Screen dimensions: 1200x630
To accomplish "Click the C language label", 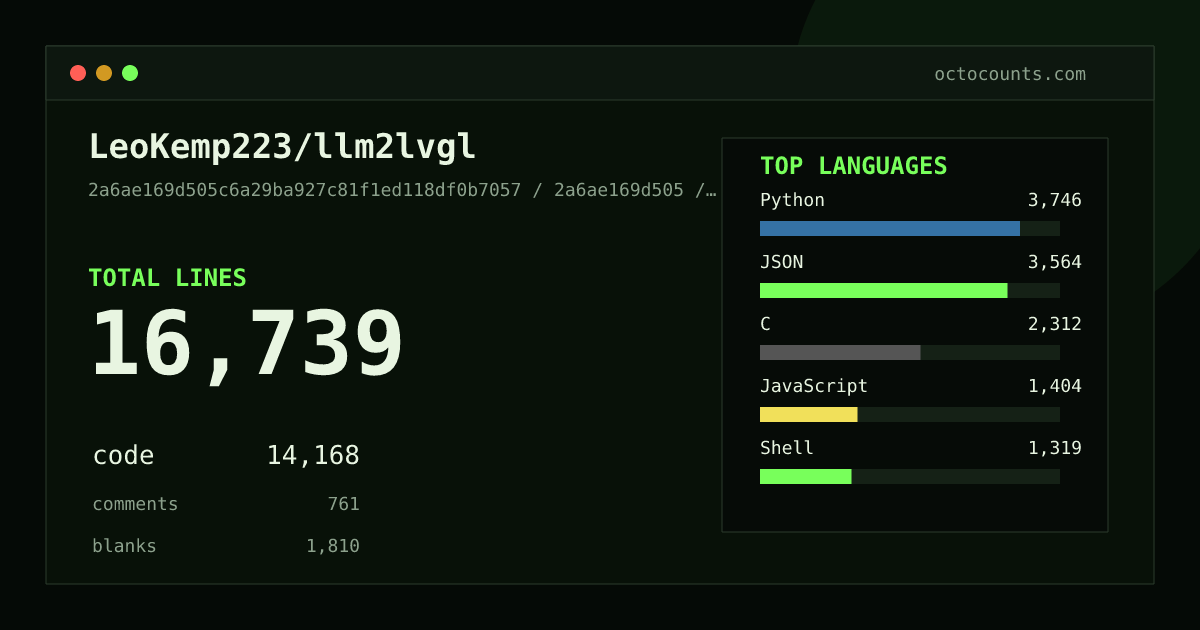I will point(765,324).
